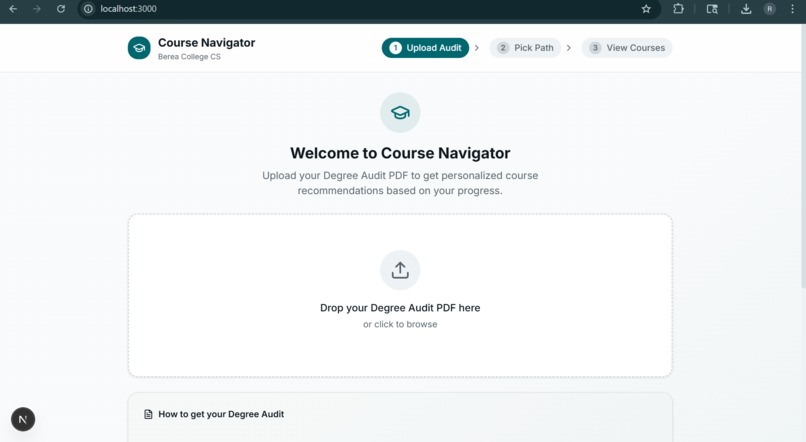The image size is (806, 442).
Task: Reload the localhost page
Action: pos(61,9)
